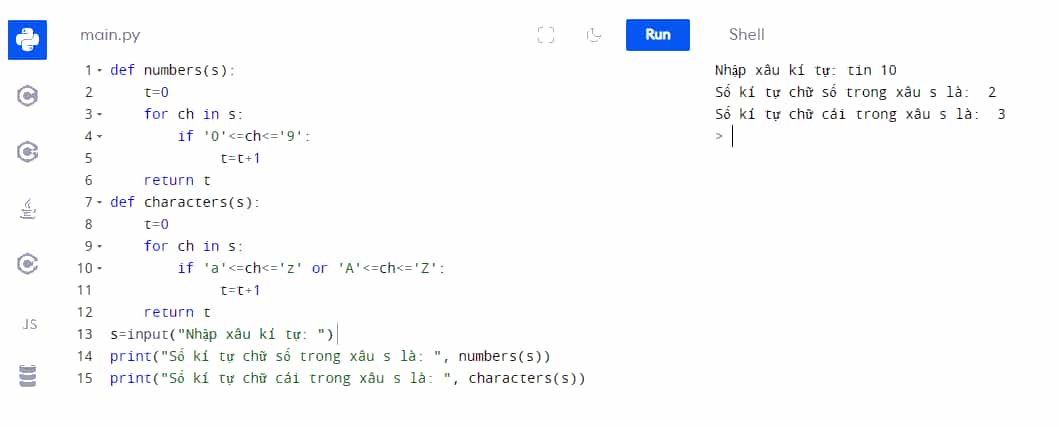Viewport: 1059px width, 427px height.
Task: Open the SQL database icon in sidebar
Action: (x=28, y=376)
